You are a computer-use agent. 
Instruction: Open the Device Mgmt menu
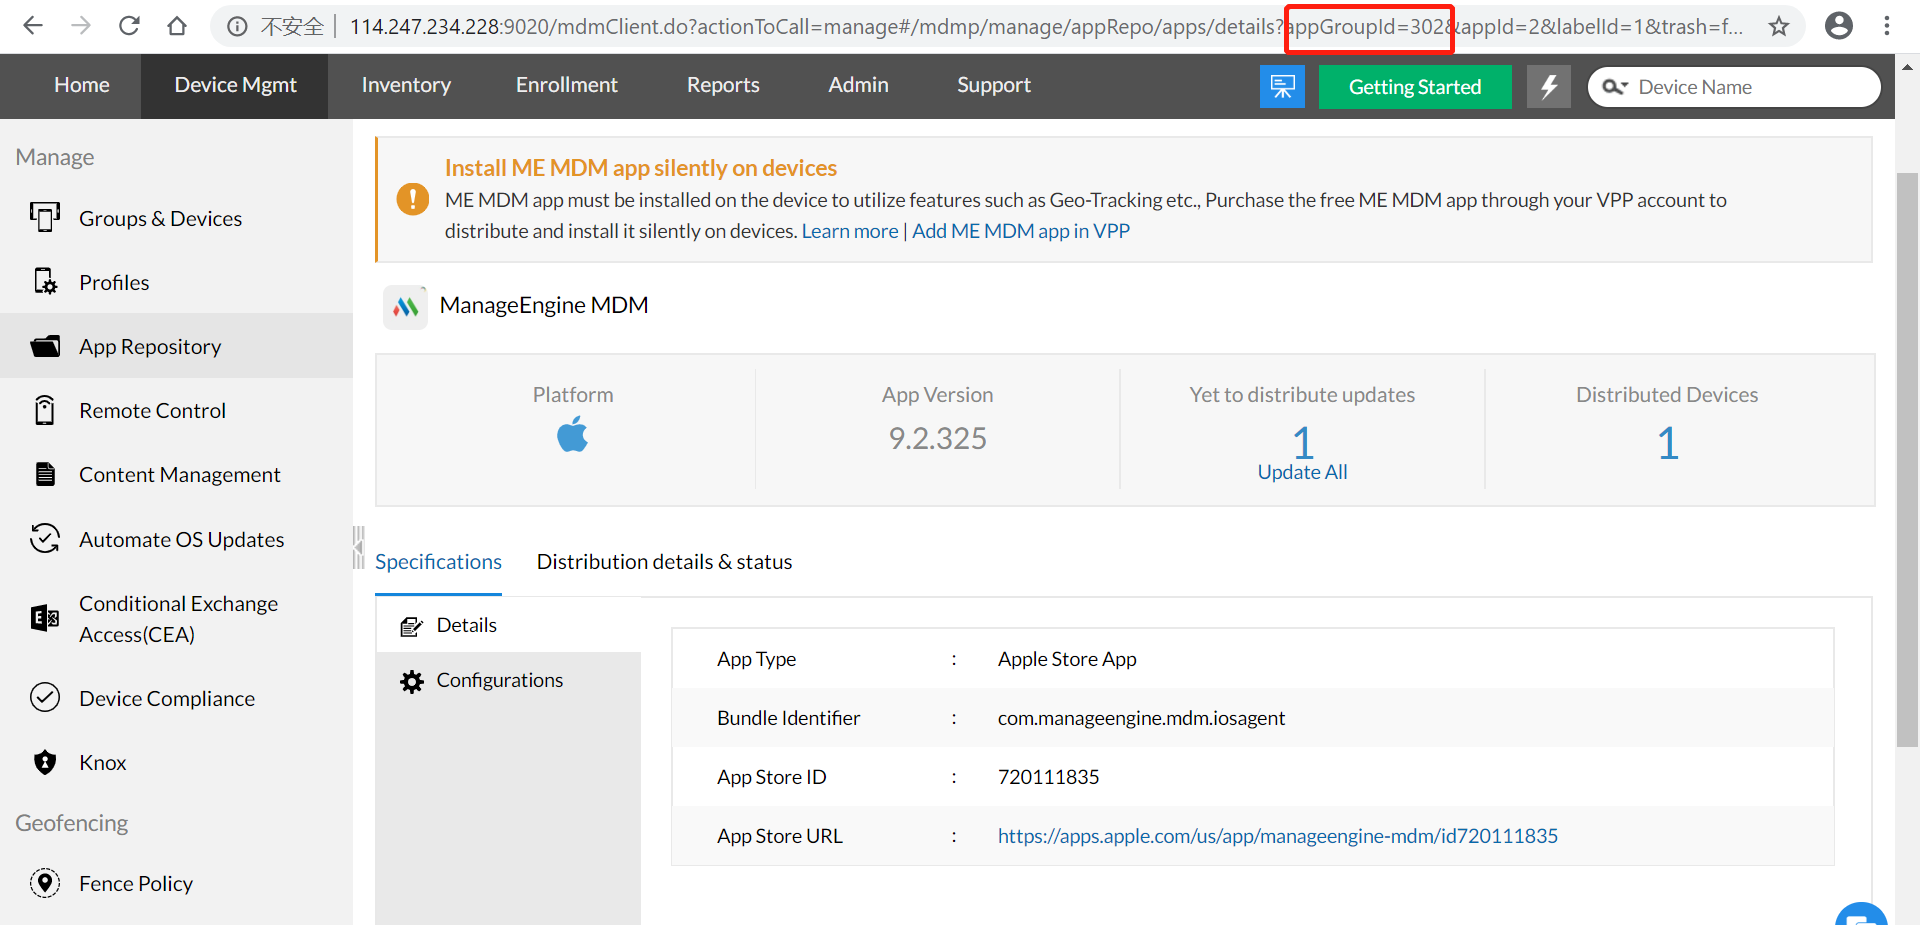coord(235,86)
